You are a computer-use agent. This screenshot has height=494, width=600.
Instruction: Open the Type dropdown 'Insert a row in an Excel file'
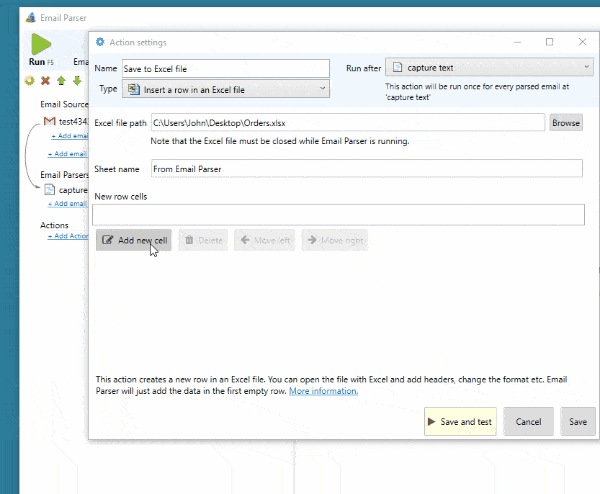(226, 89)
